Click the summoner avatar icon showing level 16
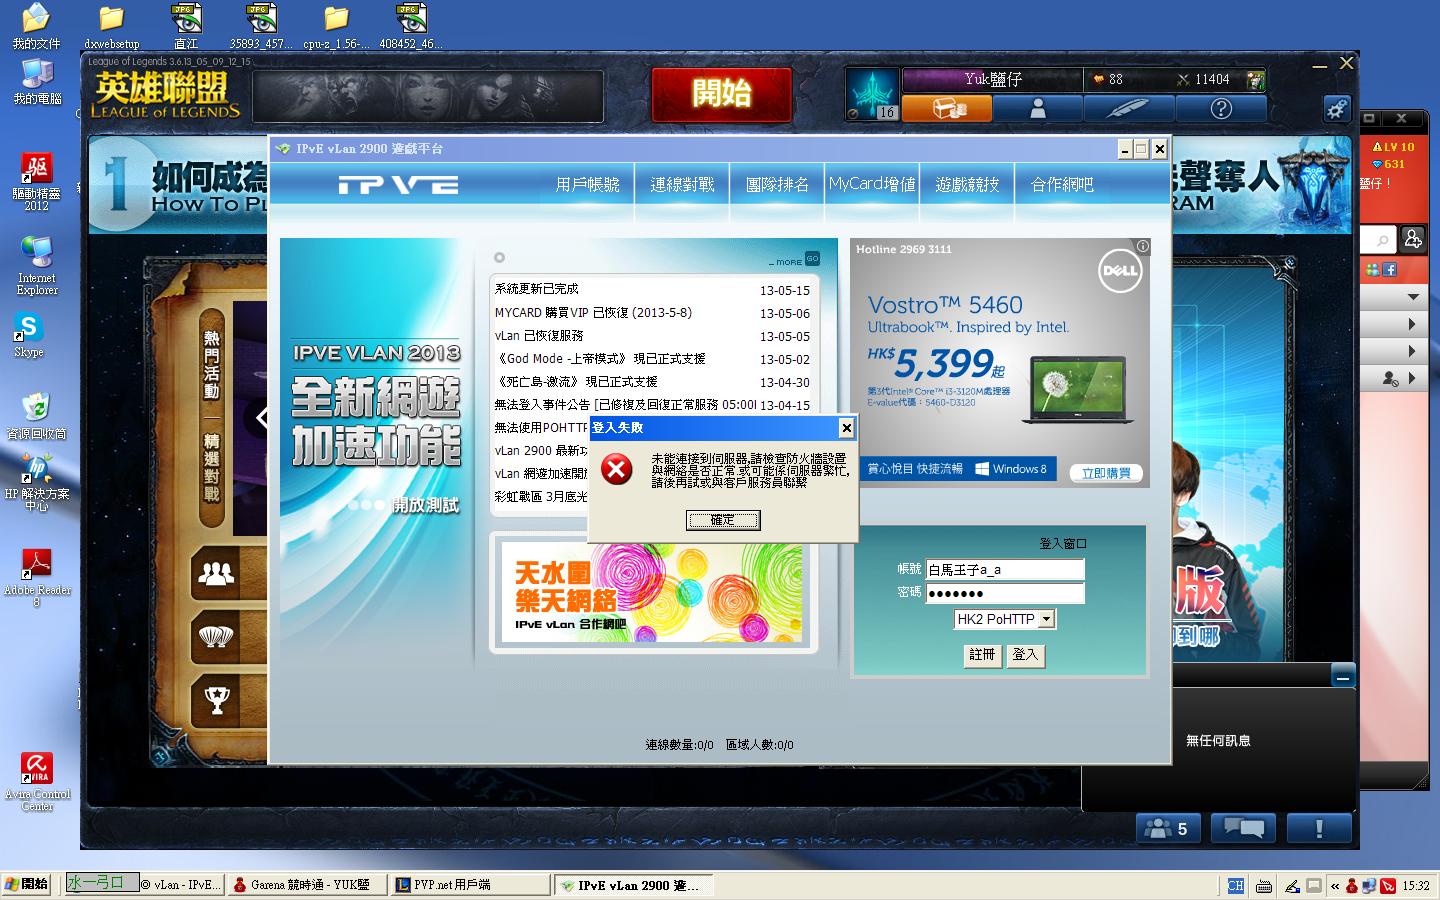 [872, 94]
